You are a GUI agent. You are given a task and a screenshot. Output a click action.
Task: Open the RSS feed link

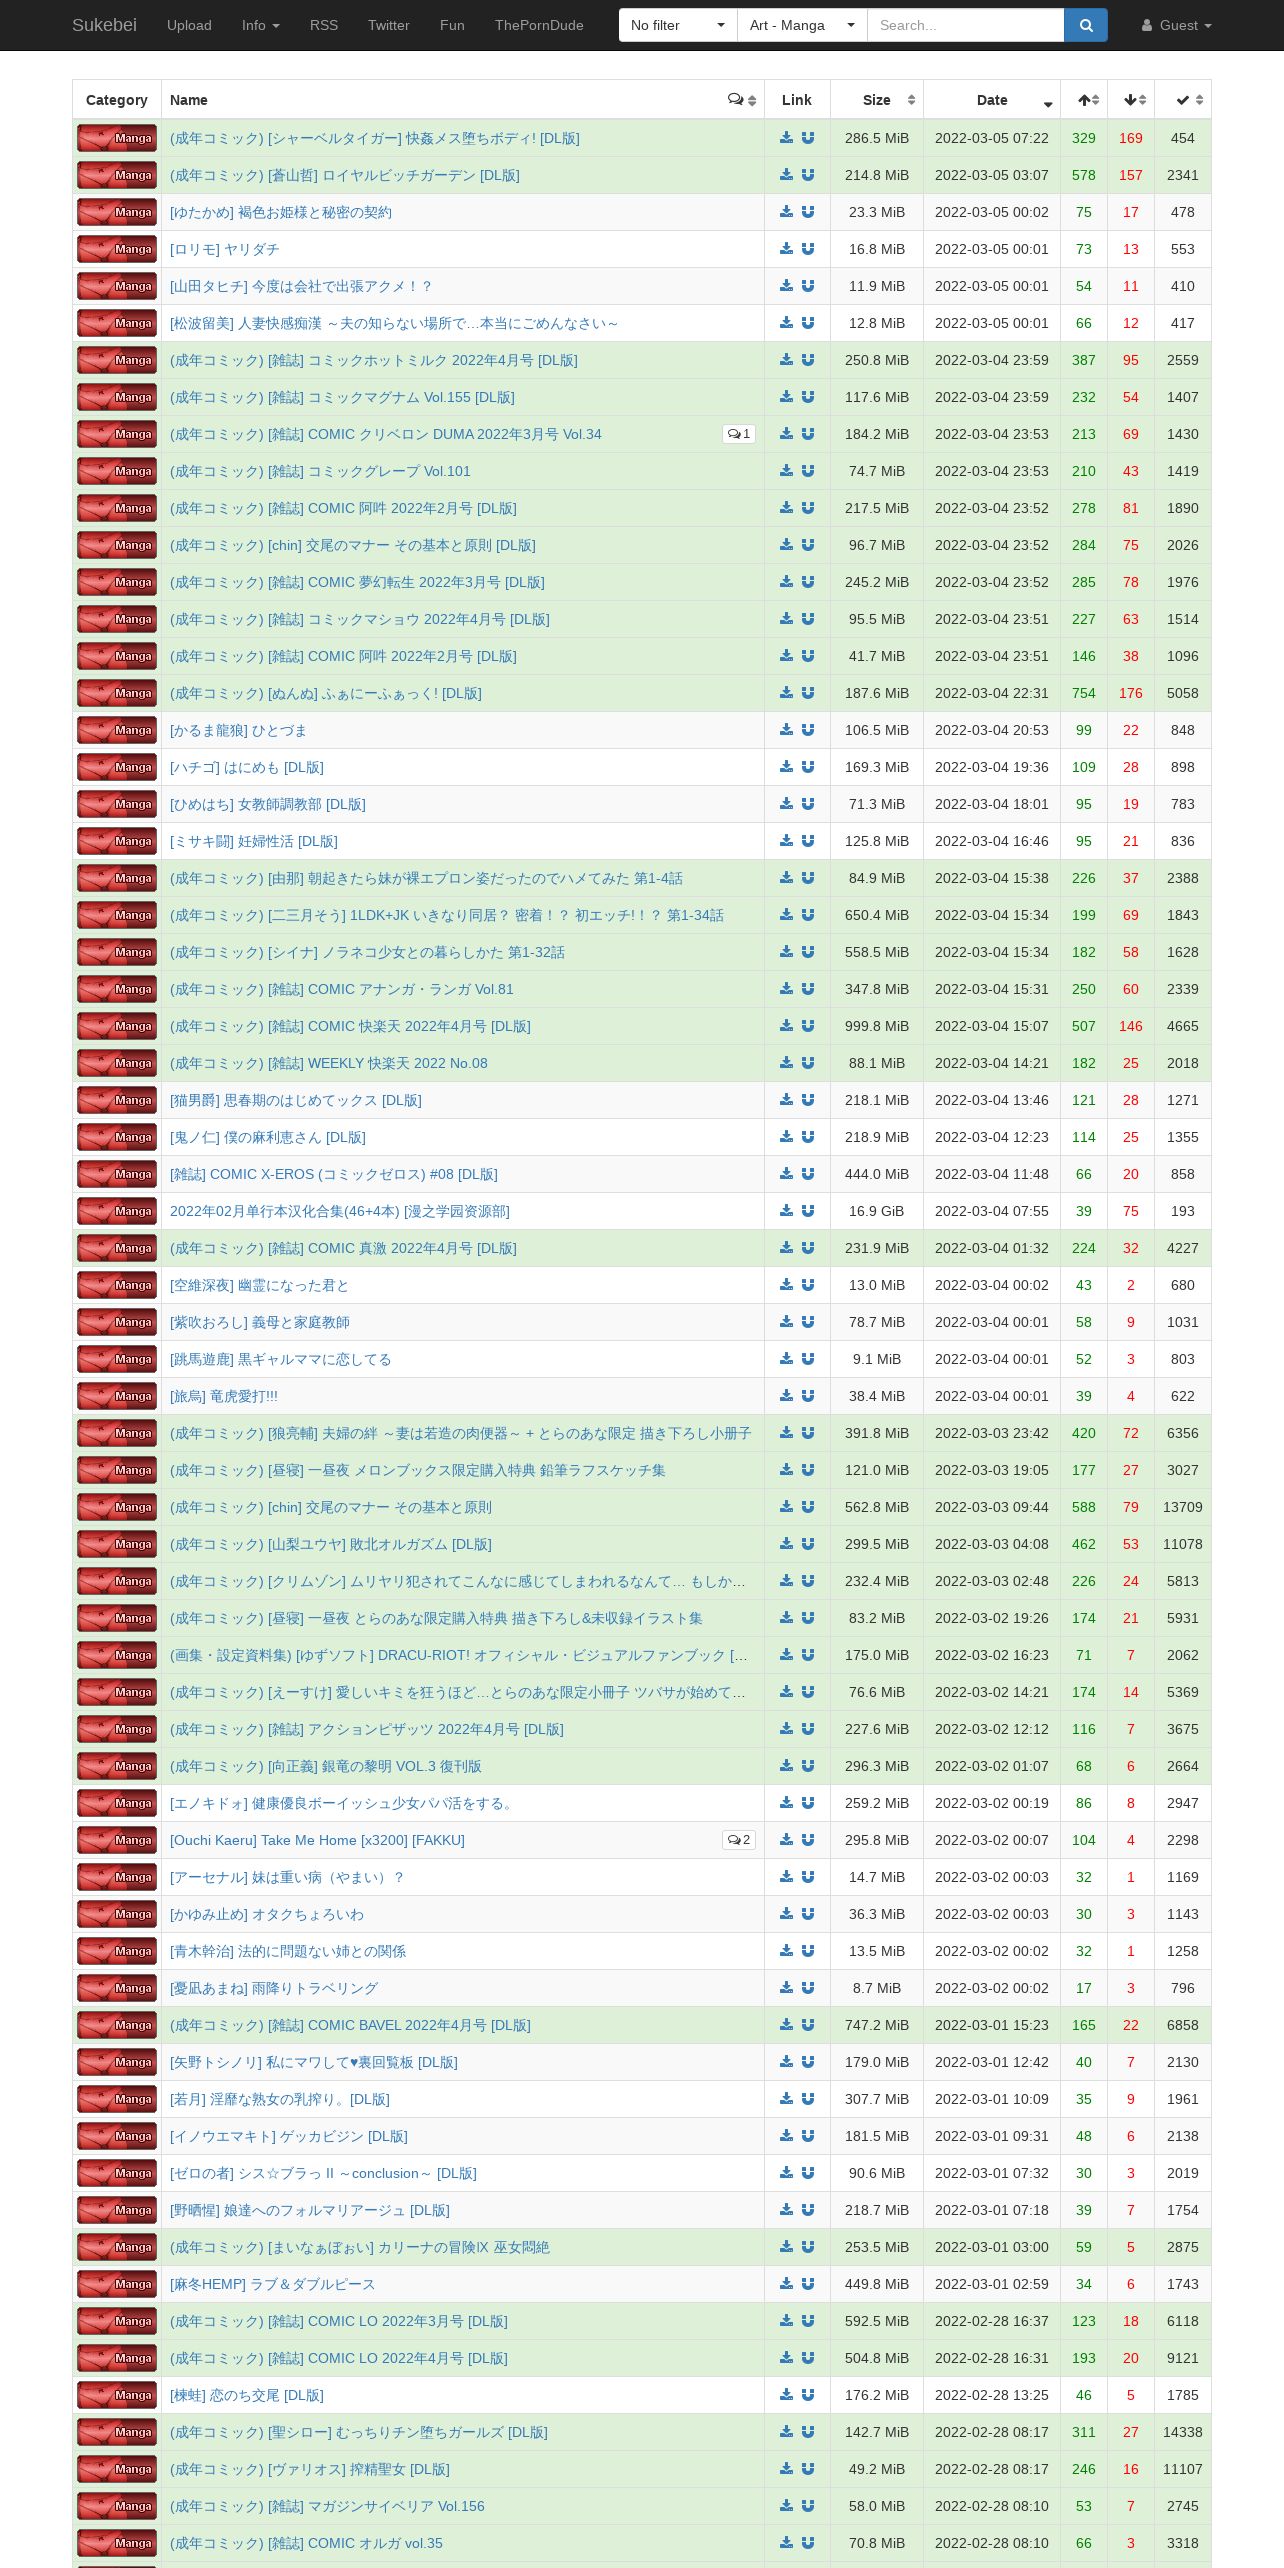323,25
